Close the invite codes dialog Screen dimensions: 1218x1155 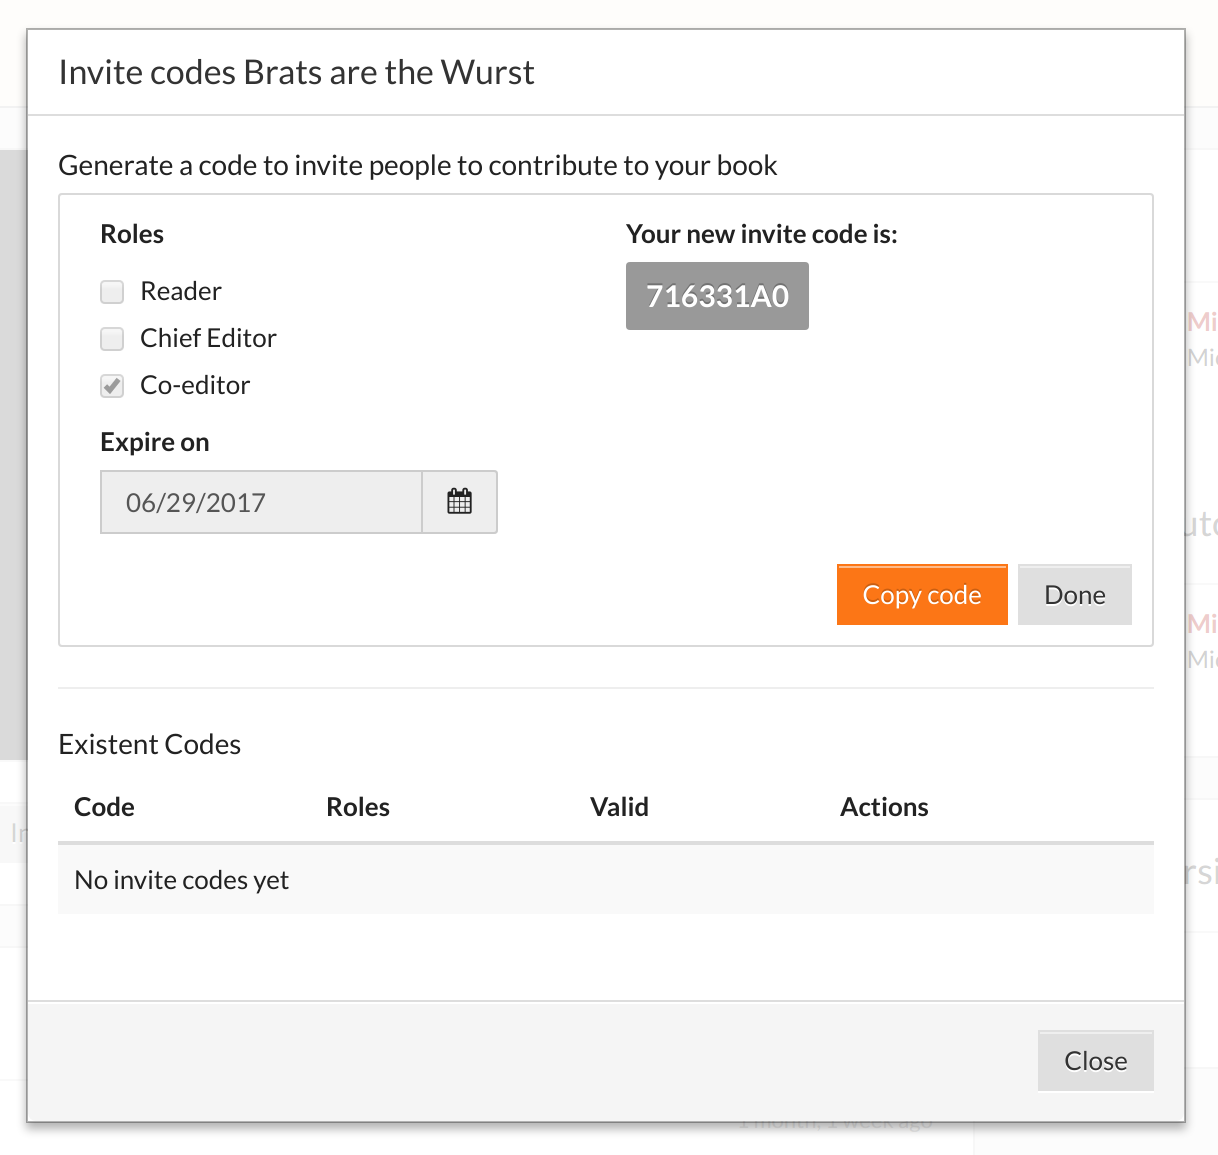[1096, 1061]
